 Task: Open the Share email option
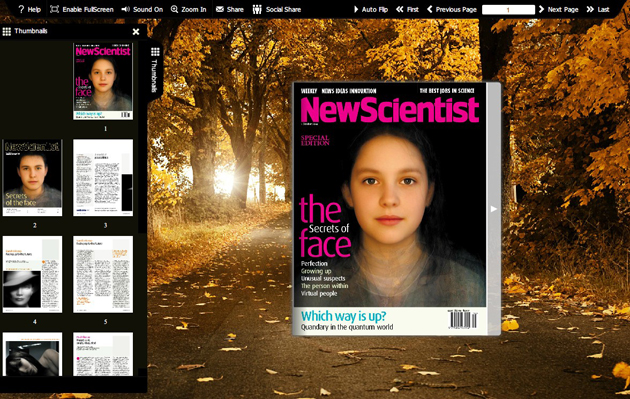tap(230, 9)
